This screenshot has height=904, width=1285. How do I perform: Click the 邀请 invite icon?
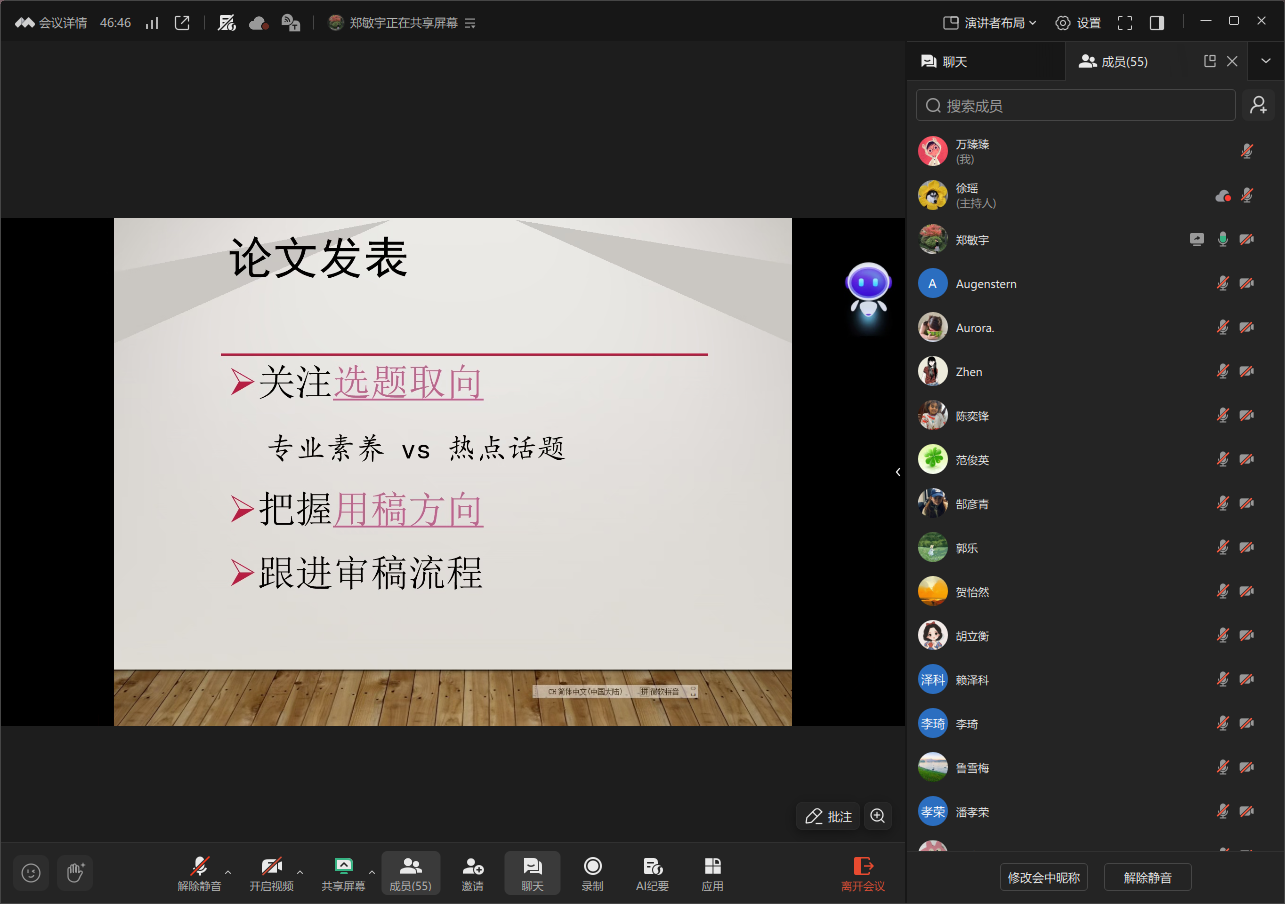coord(472,873)
